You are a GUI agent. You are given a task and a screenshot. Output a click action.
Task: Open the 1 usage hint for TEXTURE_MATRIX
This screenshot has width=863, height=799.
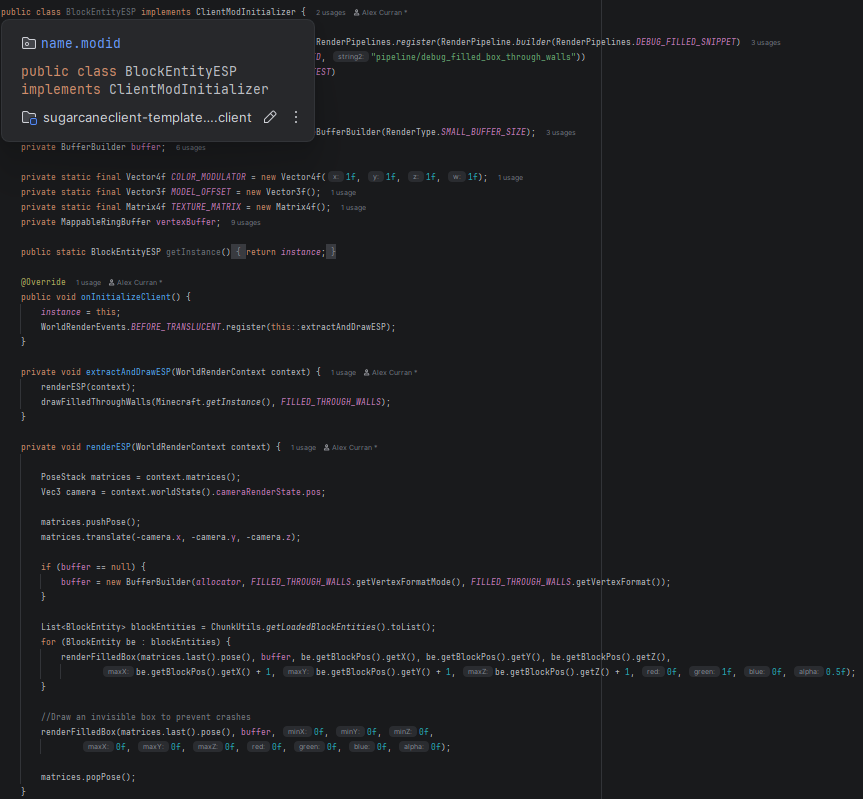click(354, 207)
